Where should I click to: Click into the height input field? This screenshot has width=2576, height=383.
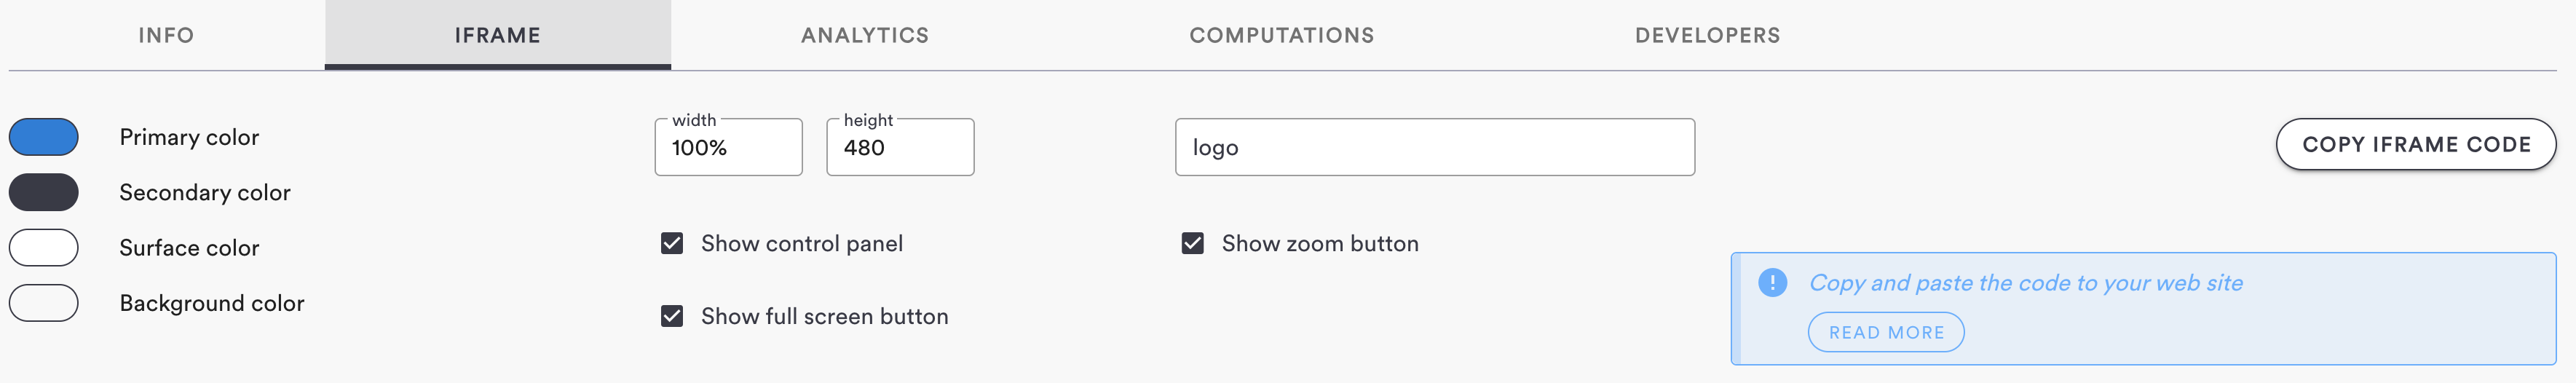pos(900,148)
